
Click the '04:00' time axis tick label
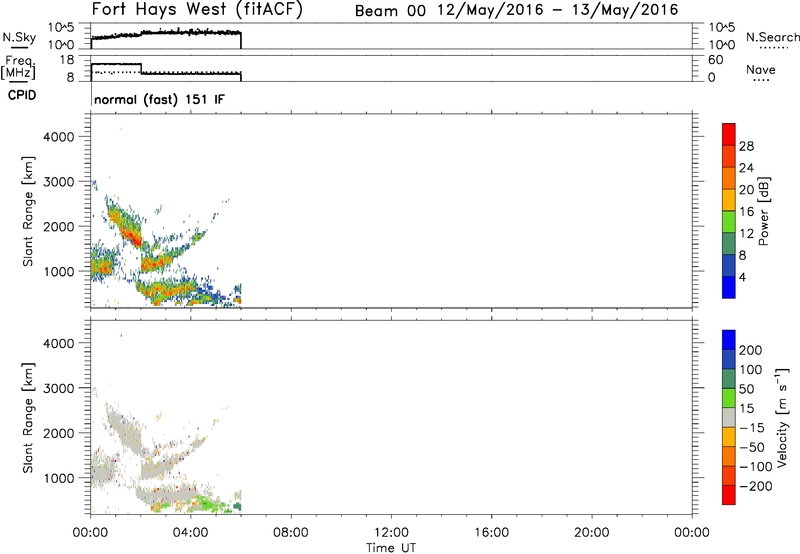click(190, 533)
